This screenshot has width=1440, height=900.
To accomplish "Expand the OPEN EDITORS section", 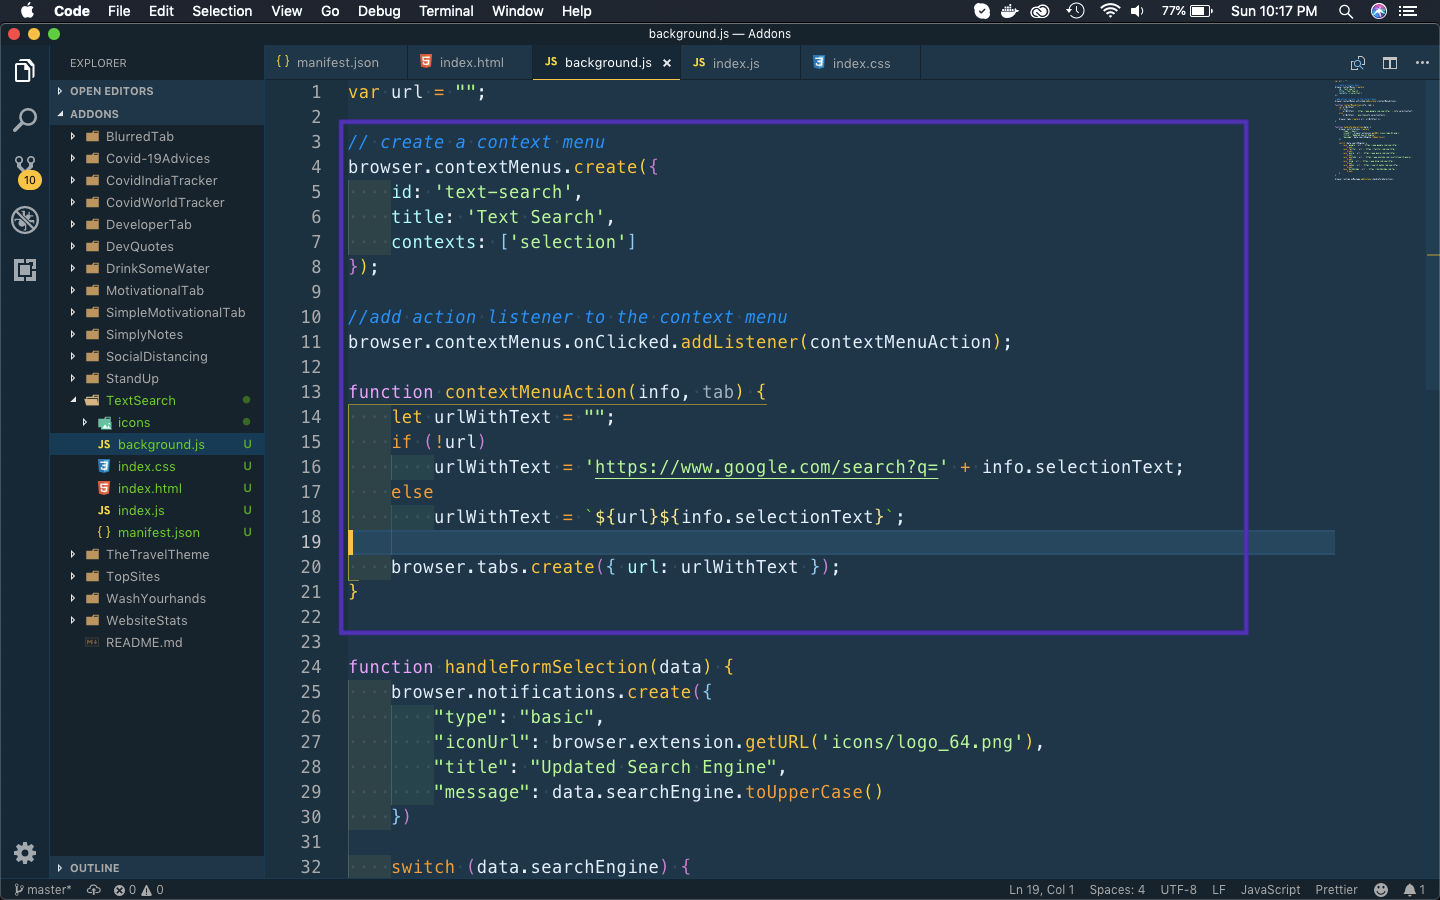I will pos(157,91).
